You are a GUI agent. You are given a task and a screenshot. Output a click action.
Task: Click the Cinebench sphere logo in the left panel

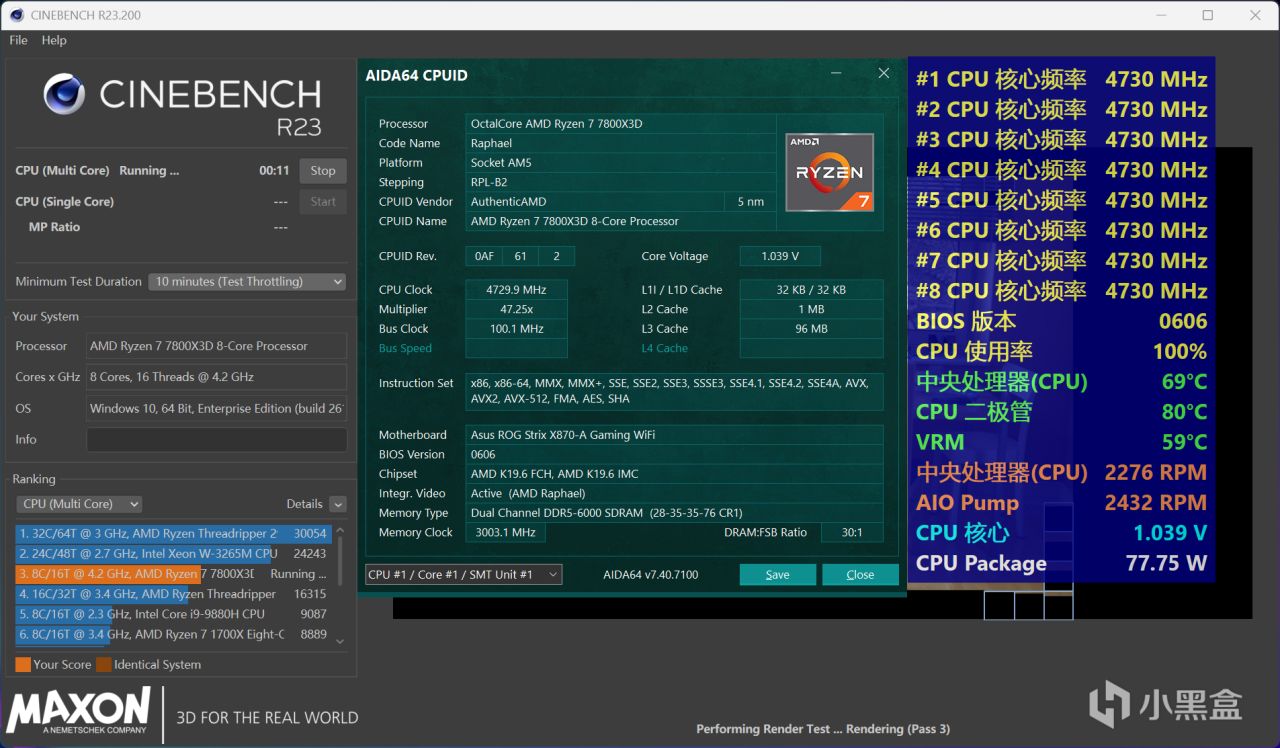64,94
